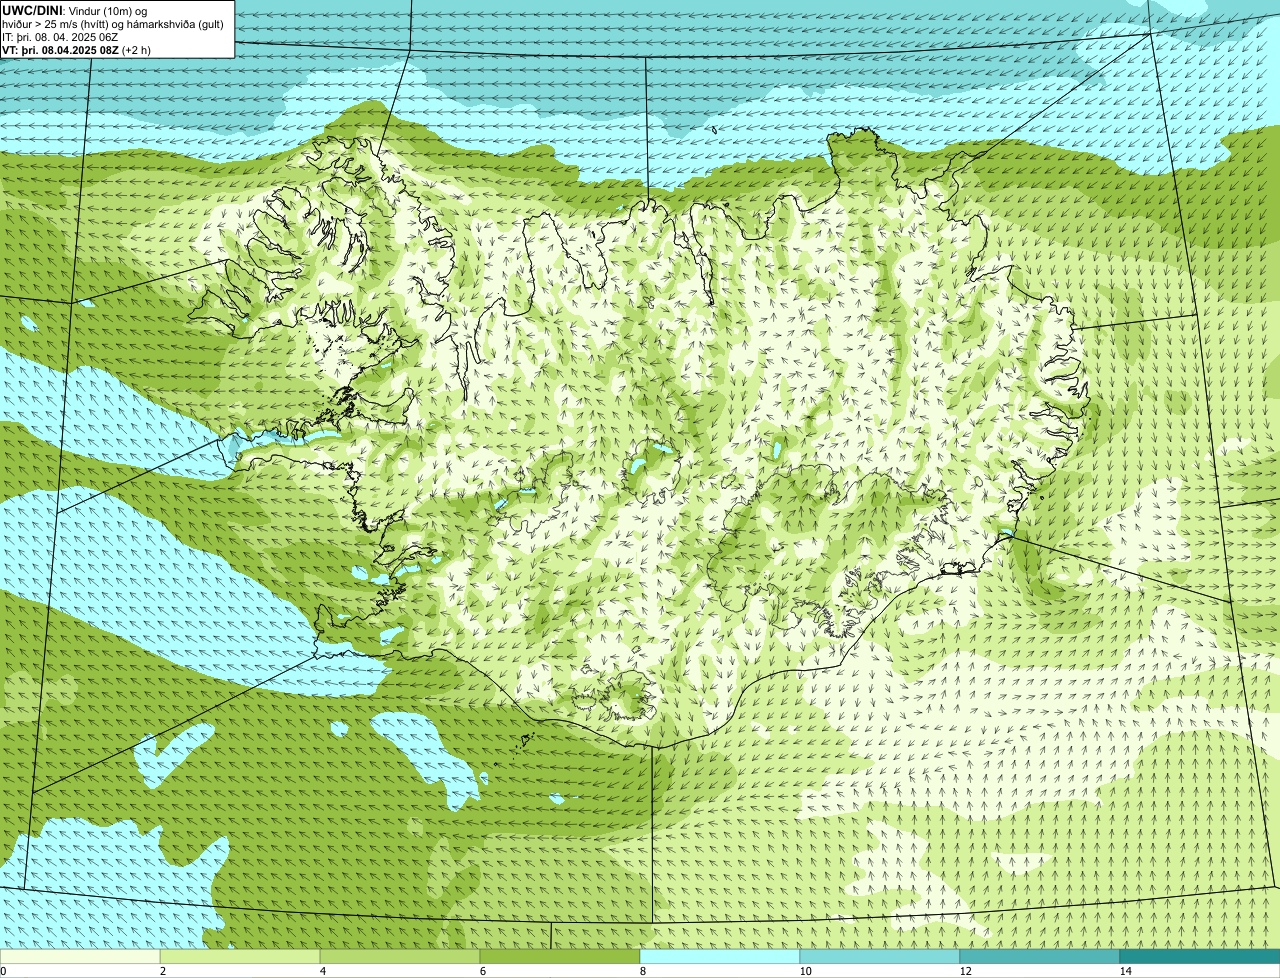Screen dimensions: 1280x978
Task: Click the legend scale label "8"
Action: (x=642, y=971)
